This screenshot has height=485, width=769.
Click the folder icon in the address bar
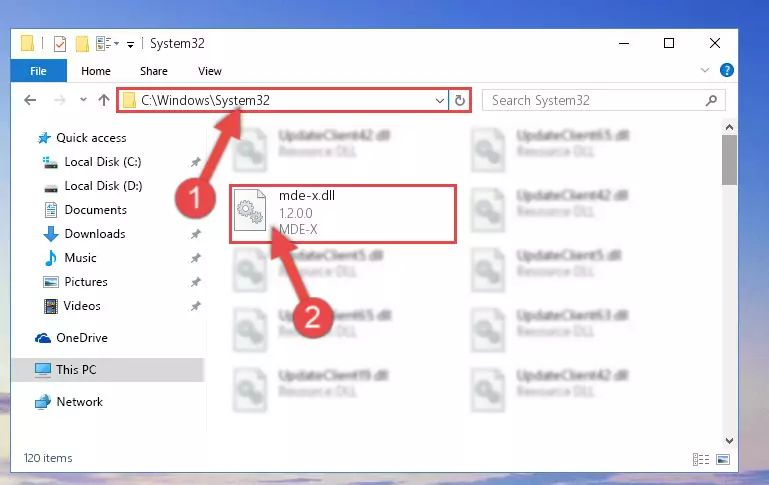(129, 101)
